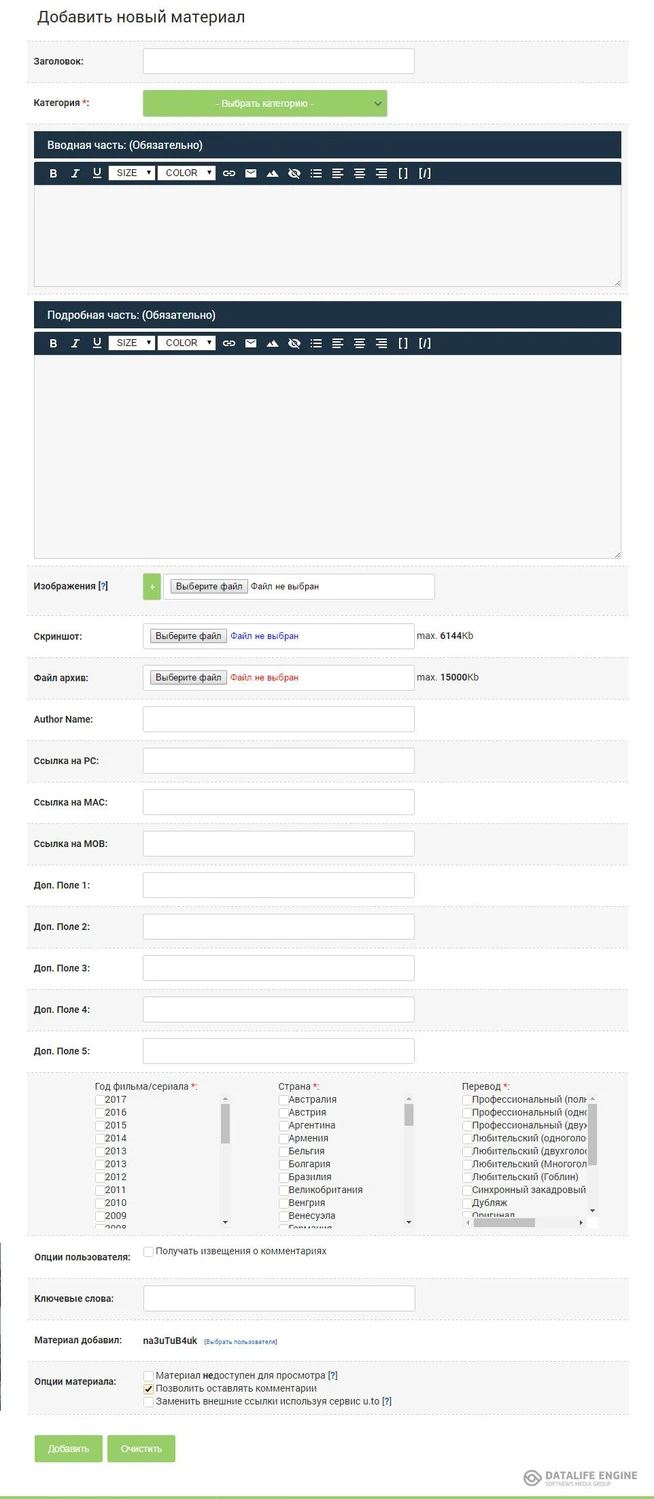Insert bullet list in Вводная часть toolbar
The height and width of the screenshot is (1499, 654).
click(x=316, y=173)
